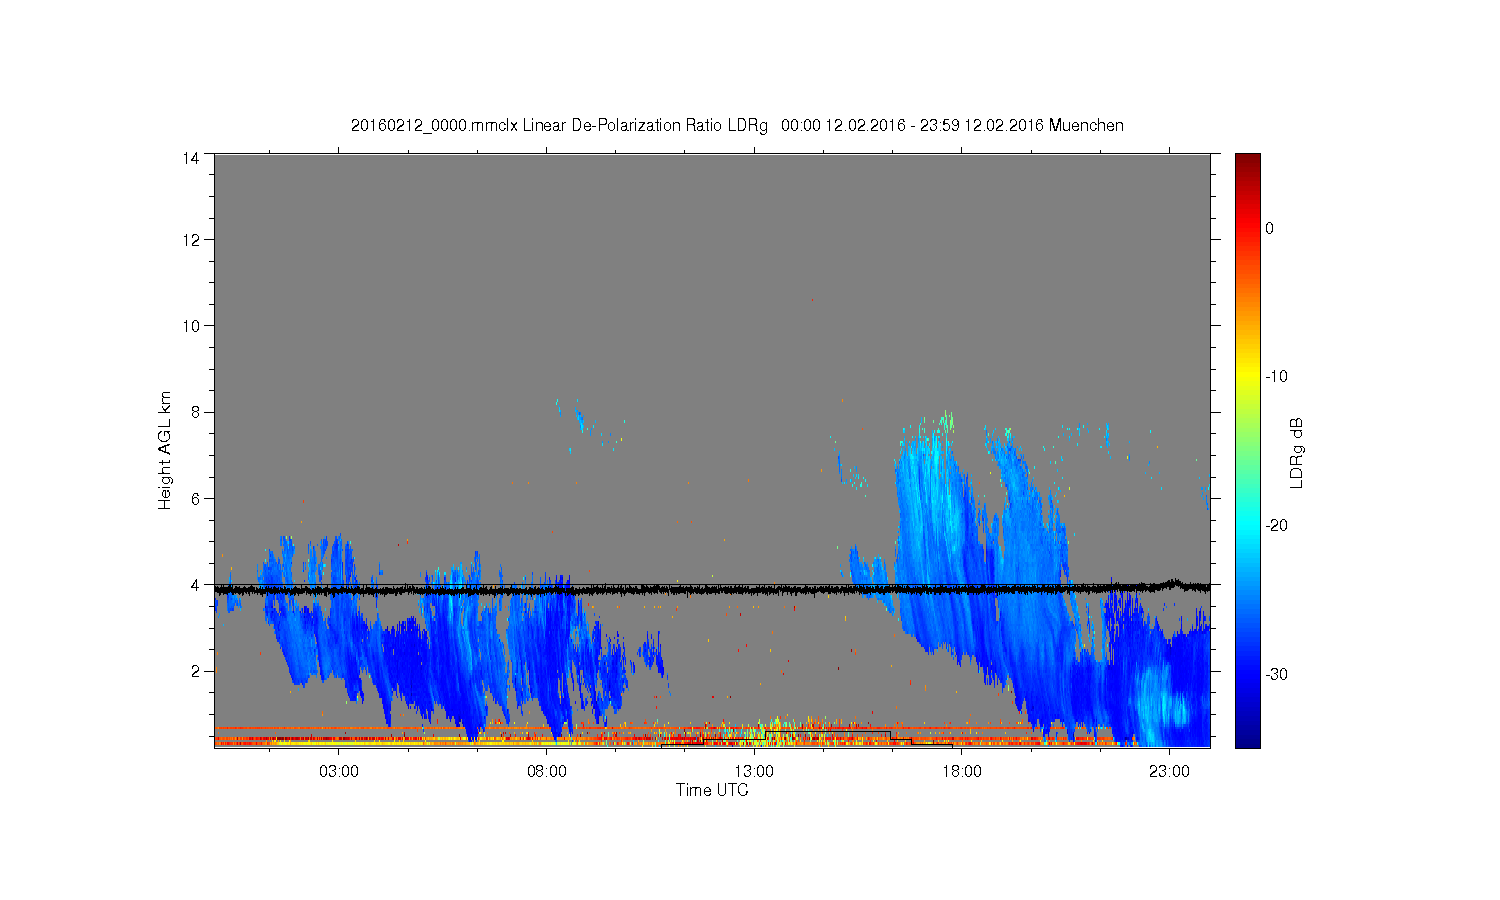The height and width of the screenshot is (900, 1500).
Task: Click the height tick label 12
Action: 191,239
